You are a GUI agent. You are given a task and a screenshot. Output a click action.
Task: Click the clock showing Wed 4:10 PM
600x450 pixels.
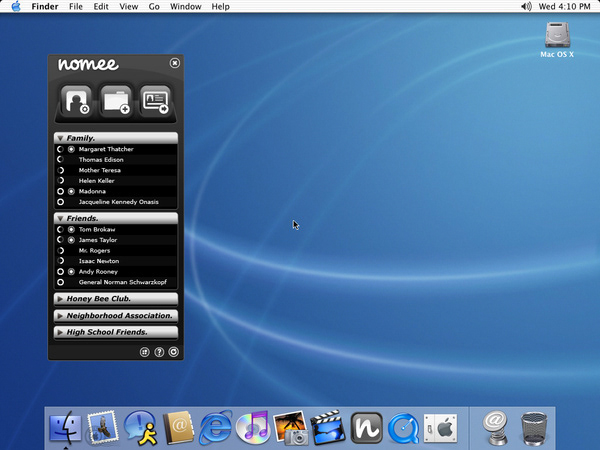pos(564,7)
